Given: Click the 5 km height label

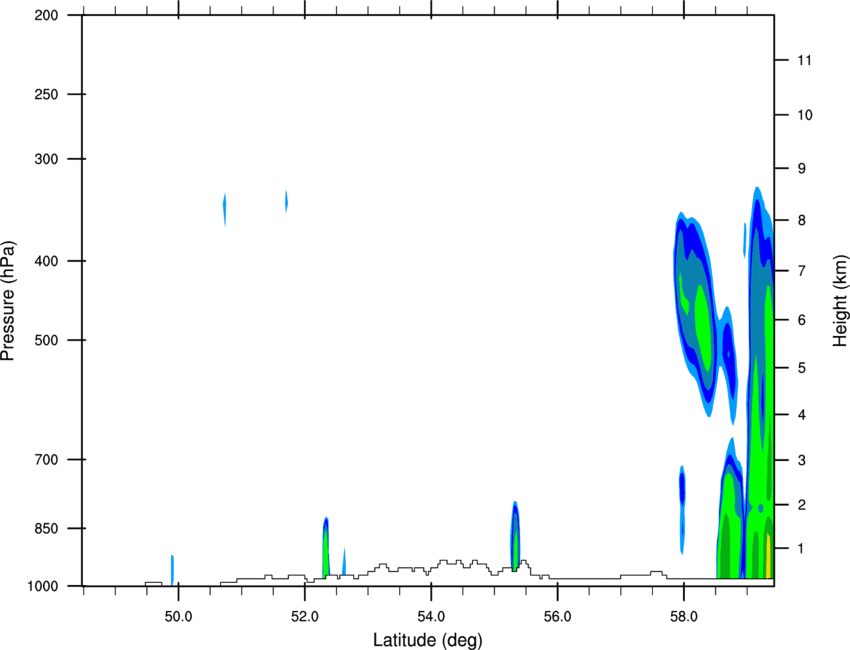Looking at the screenshot, I should coord(801,368).
